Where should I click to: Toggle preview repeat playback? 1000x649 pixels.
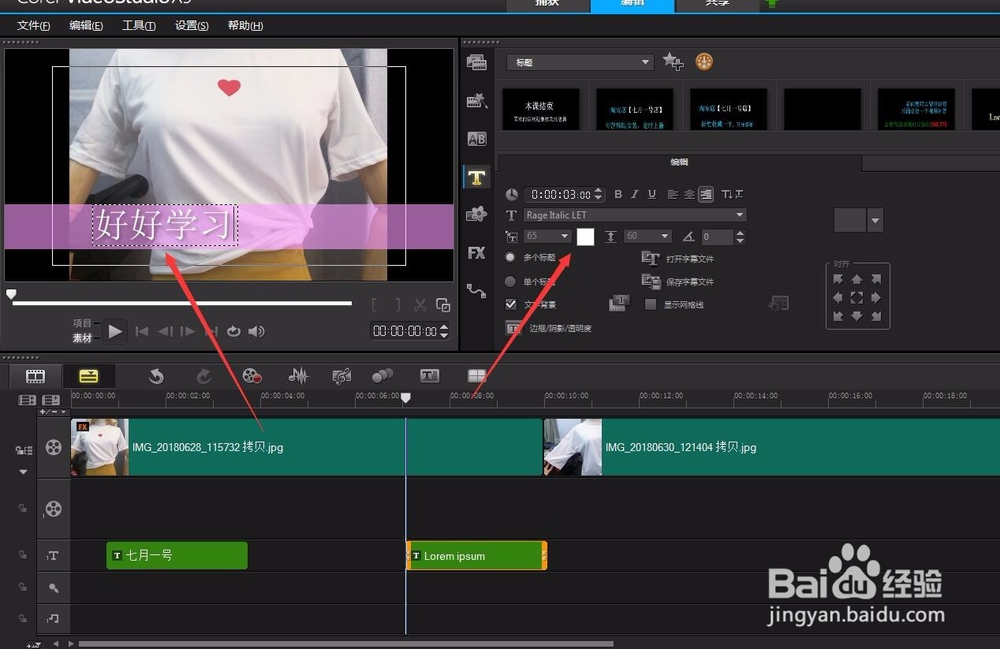(233, 332)
